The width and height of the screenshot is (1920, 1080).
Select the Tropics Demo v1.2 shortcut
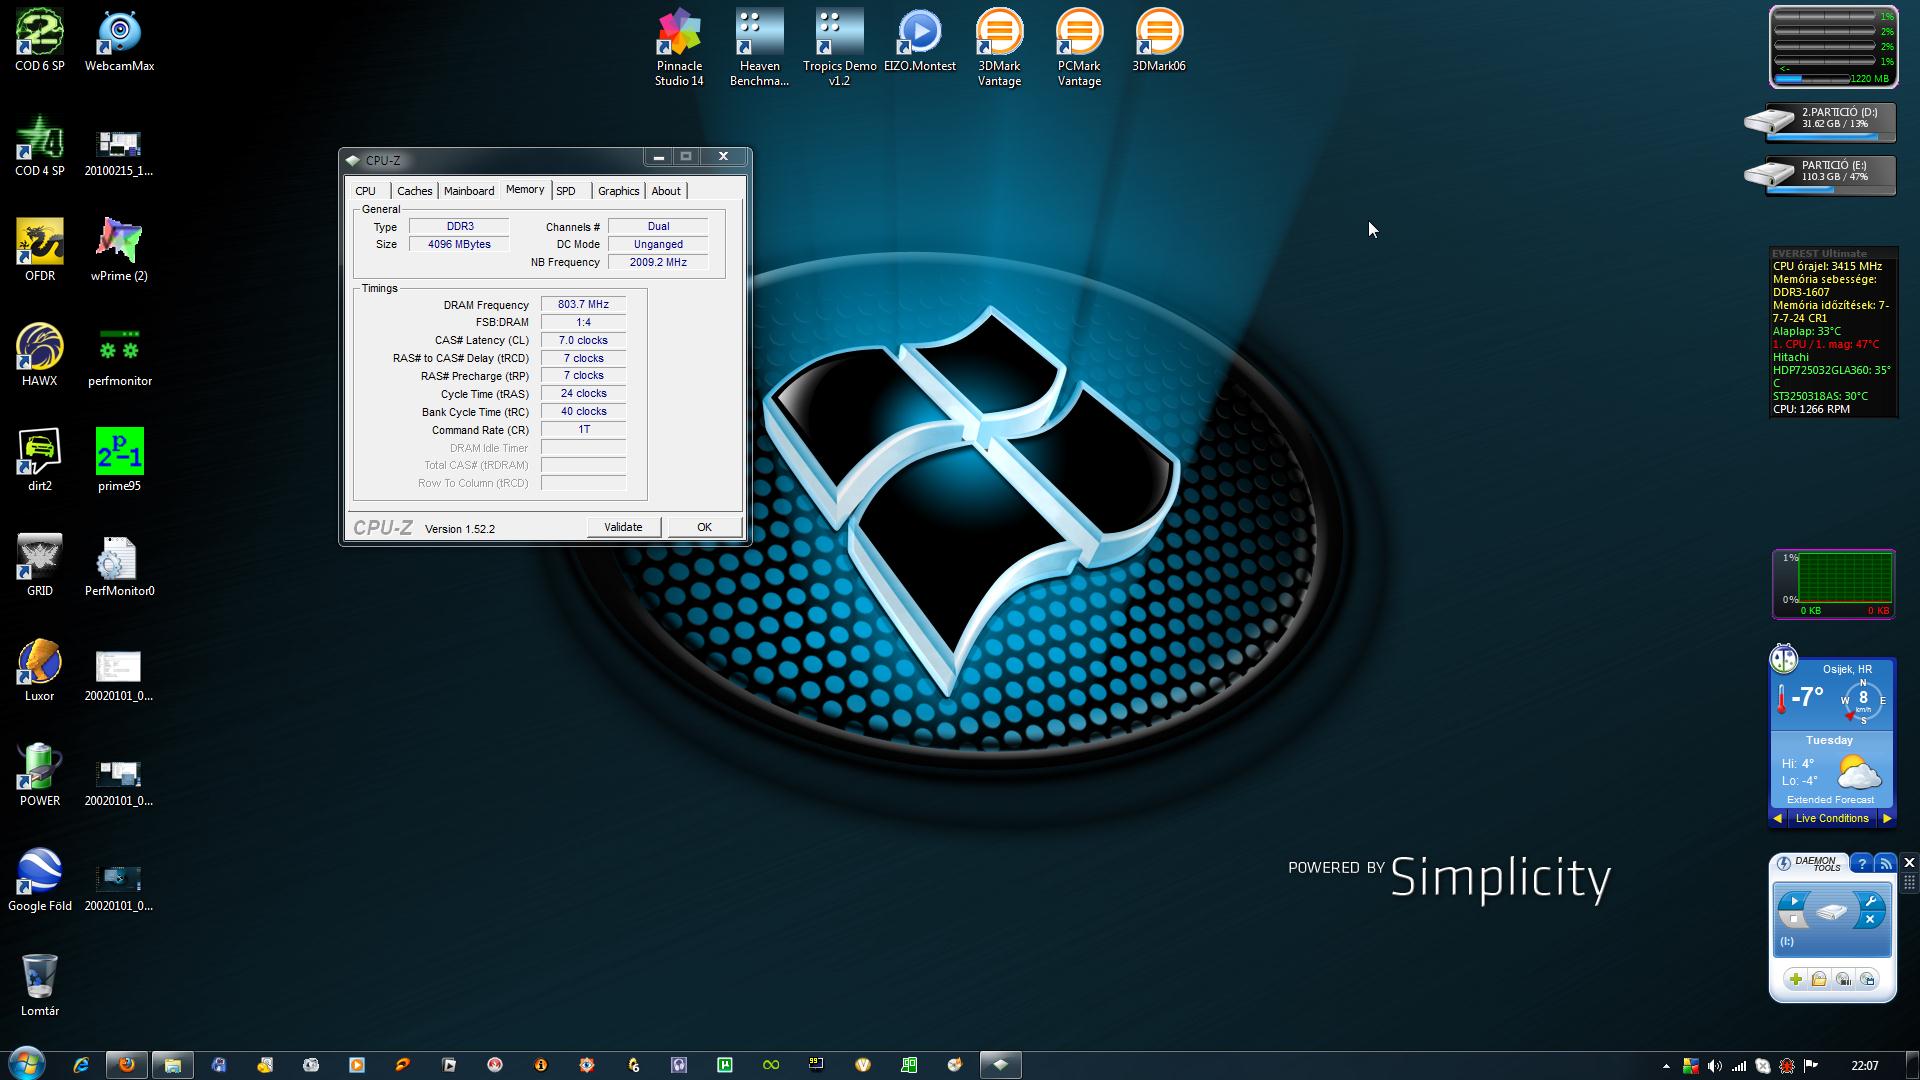839,47
